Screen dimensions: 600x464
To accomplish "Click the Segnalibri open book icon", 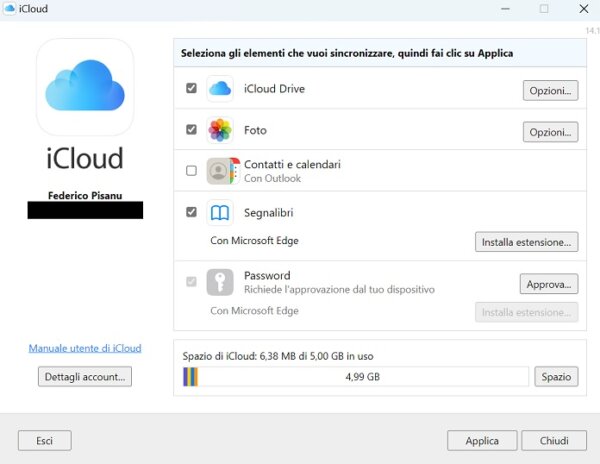I will 220,212.
